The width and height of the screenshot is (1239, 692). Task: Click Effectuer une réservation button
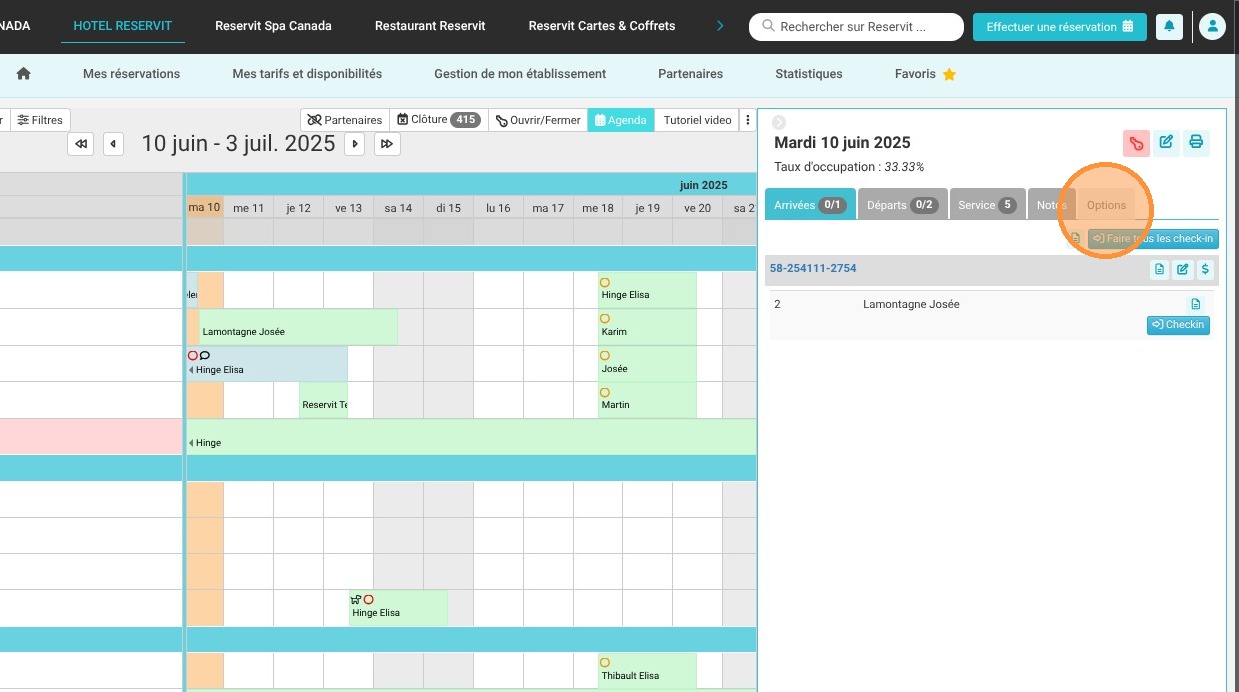1059,27
